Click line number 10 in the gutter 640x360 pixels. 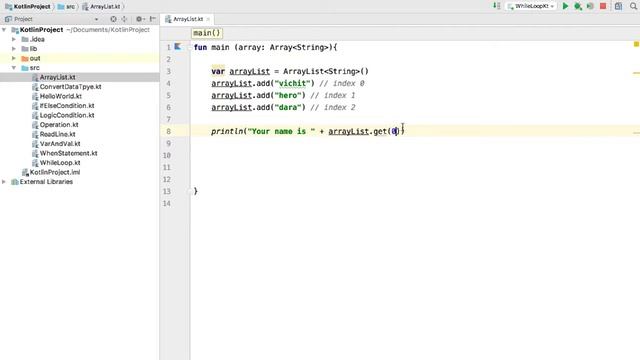coord(167,156)
